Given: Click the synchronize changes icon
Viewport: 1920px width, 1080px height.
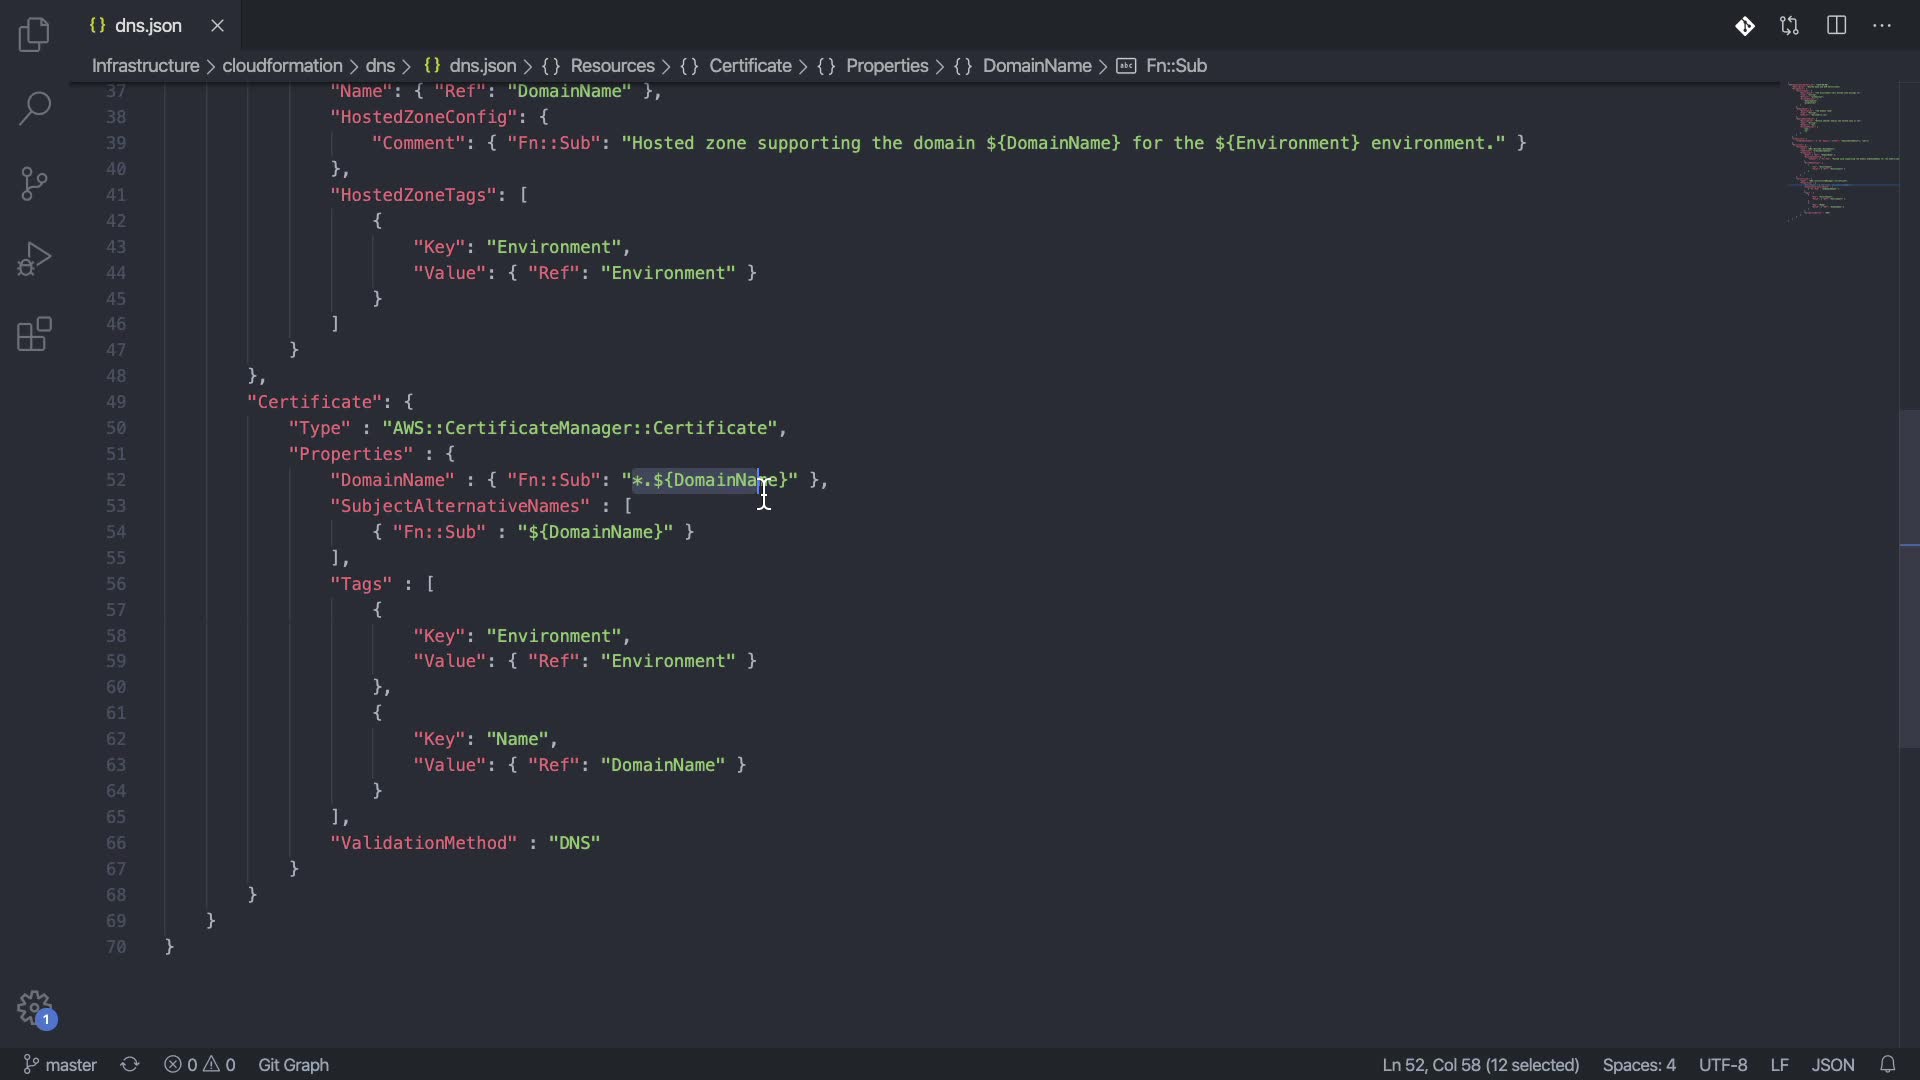Looking at the screenshot, I should coord(130,1065).
